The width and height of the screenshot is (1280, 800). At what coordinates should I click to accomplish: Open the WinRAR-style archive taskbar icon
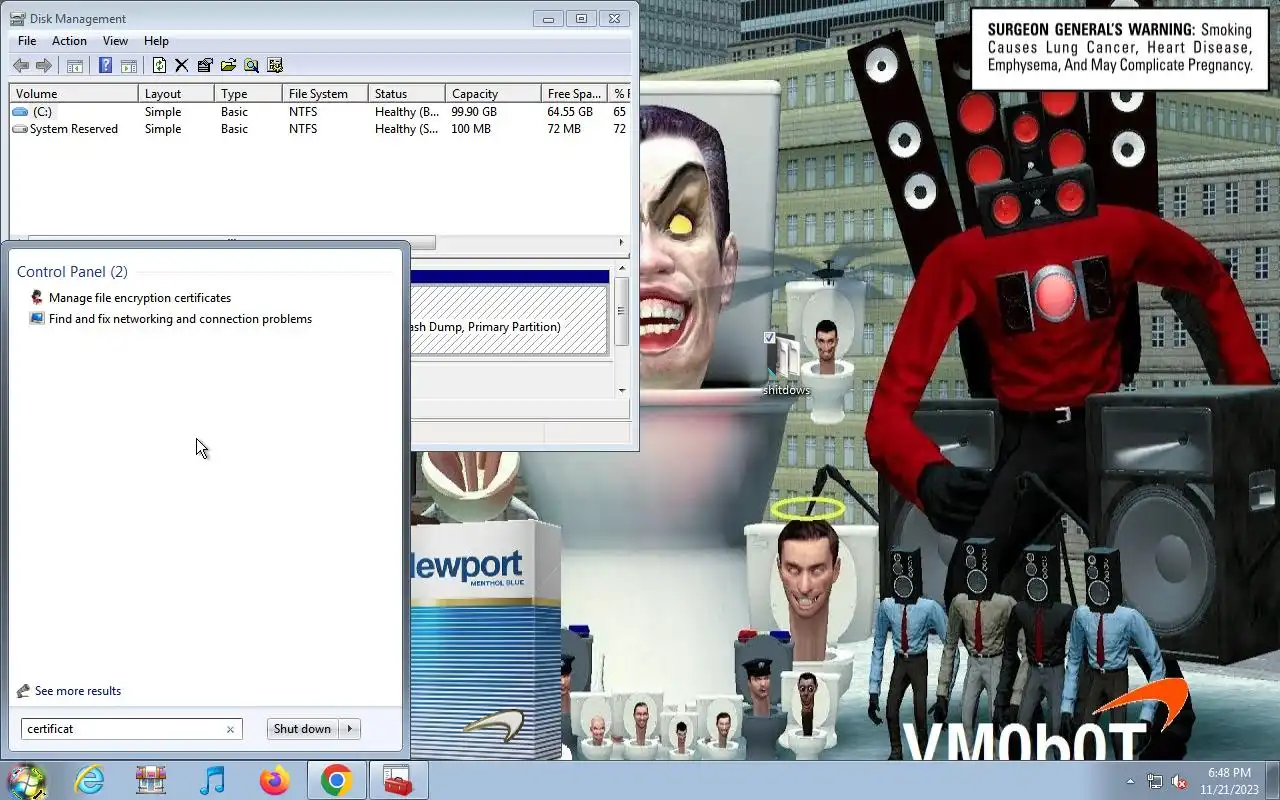click(151, 781)
